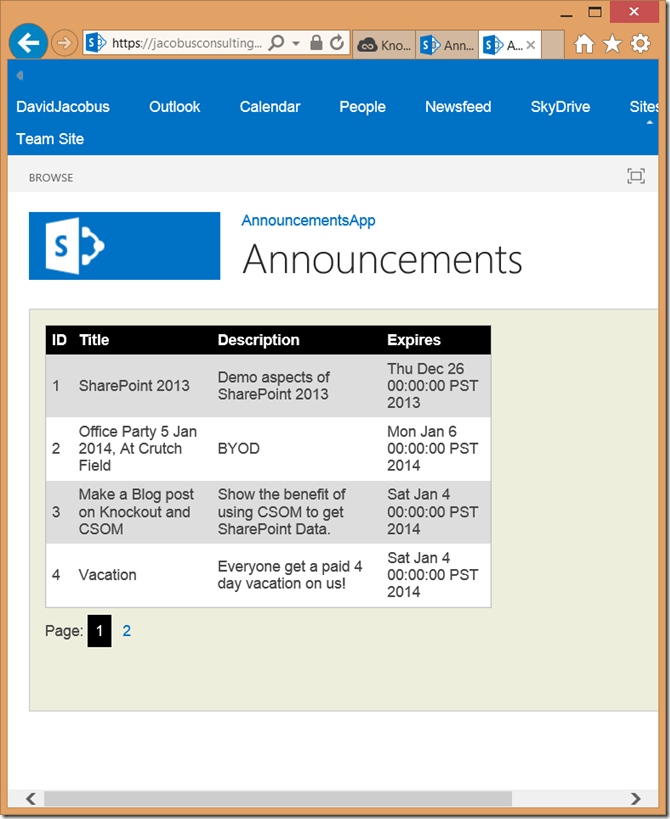The image size is (670, 819).
Task: Click the Team Site link
Action: tap(50, 139)
